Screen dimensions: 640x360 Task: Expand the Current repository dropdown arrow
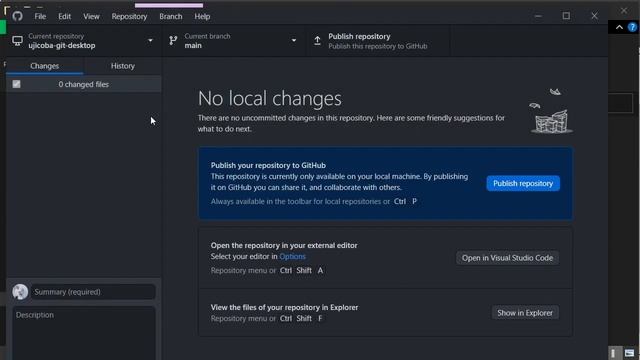[150, 41]
